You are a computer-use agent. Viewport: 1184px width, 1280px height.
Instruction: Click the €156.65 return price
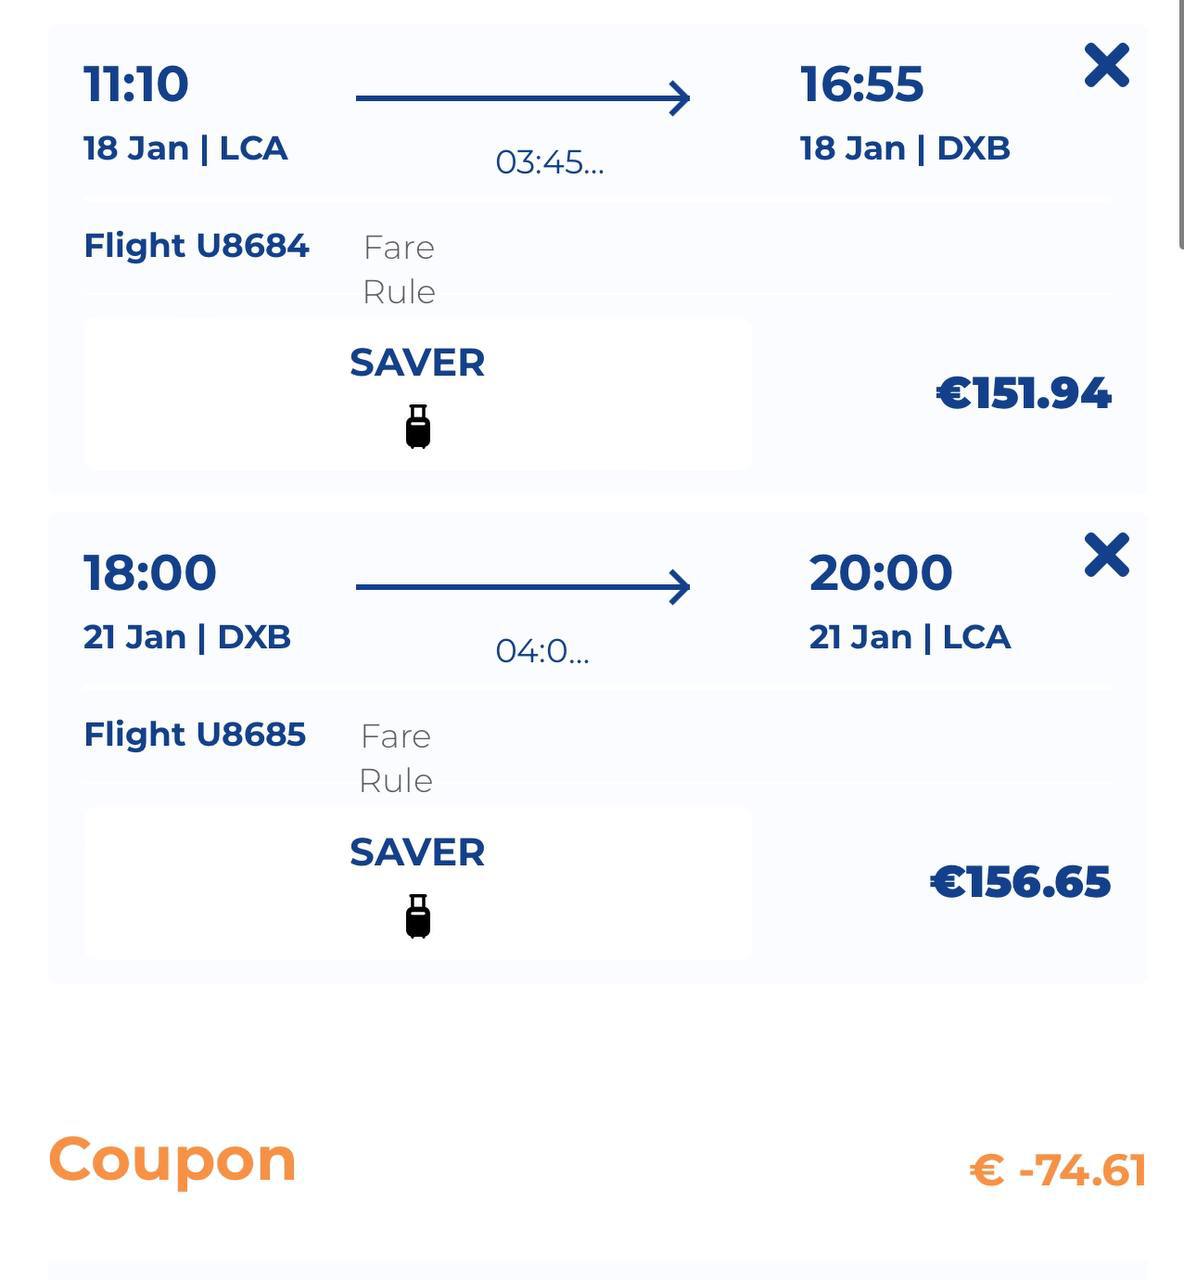(x=1020, y=882)
